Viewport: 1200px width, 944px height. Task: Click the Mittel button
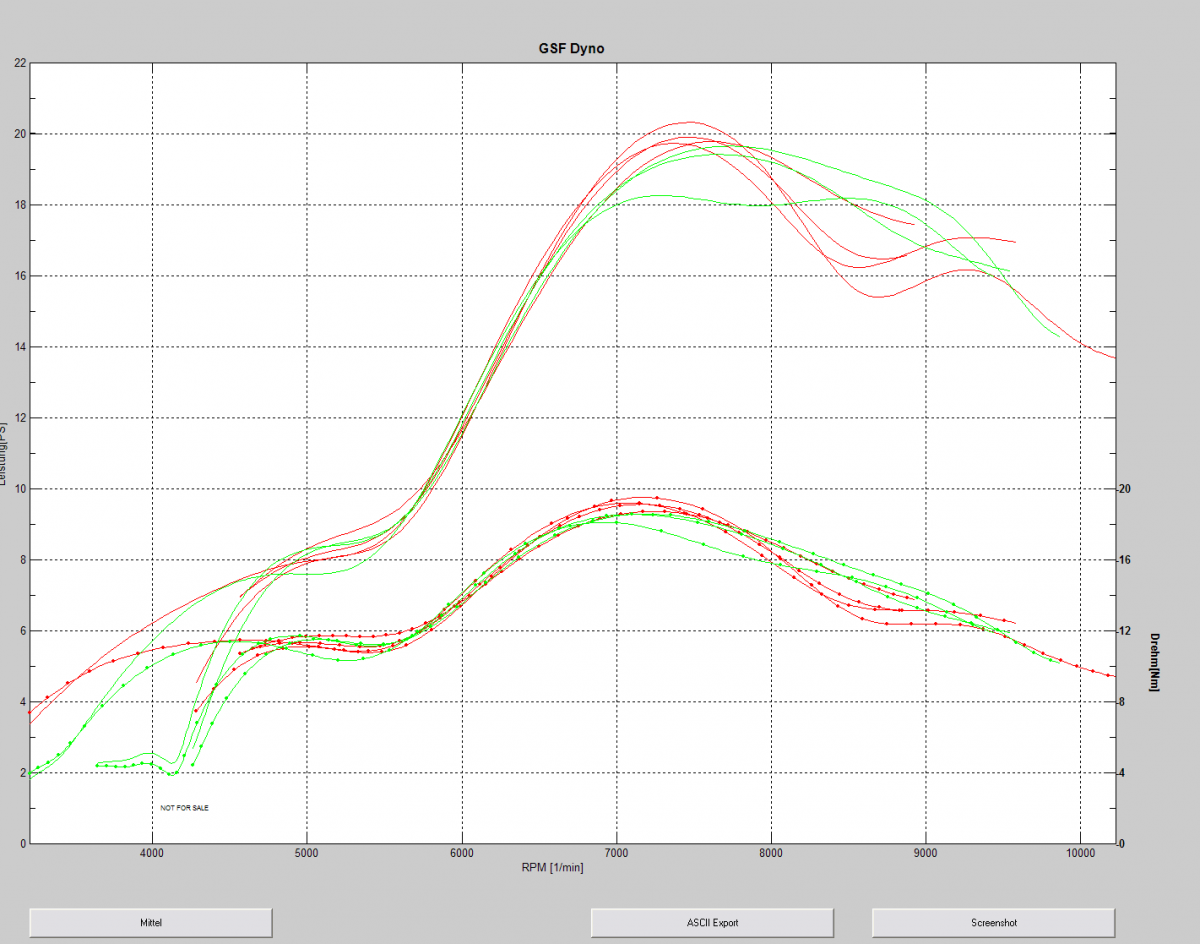click(x=151, y=923)
